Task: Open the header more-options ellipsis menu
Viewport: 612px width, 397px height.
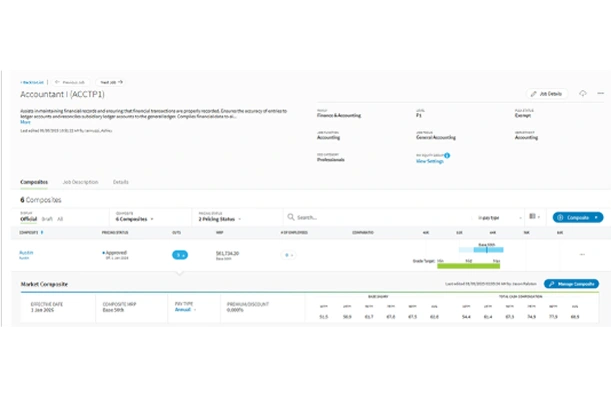Action: click(601, 93)
